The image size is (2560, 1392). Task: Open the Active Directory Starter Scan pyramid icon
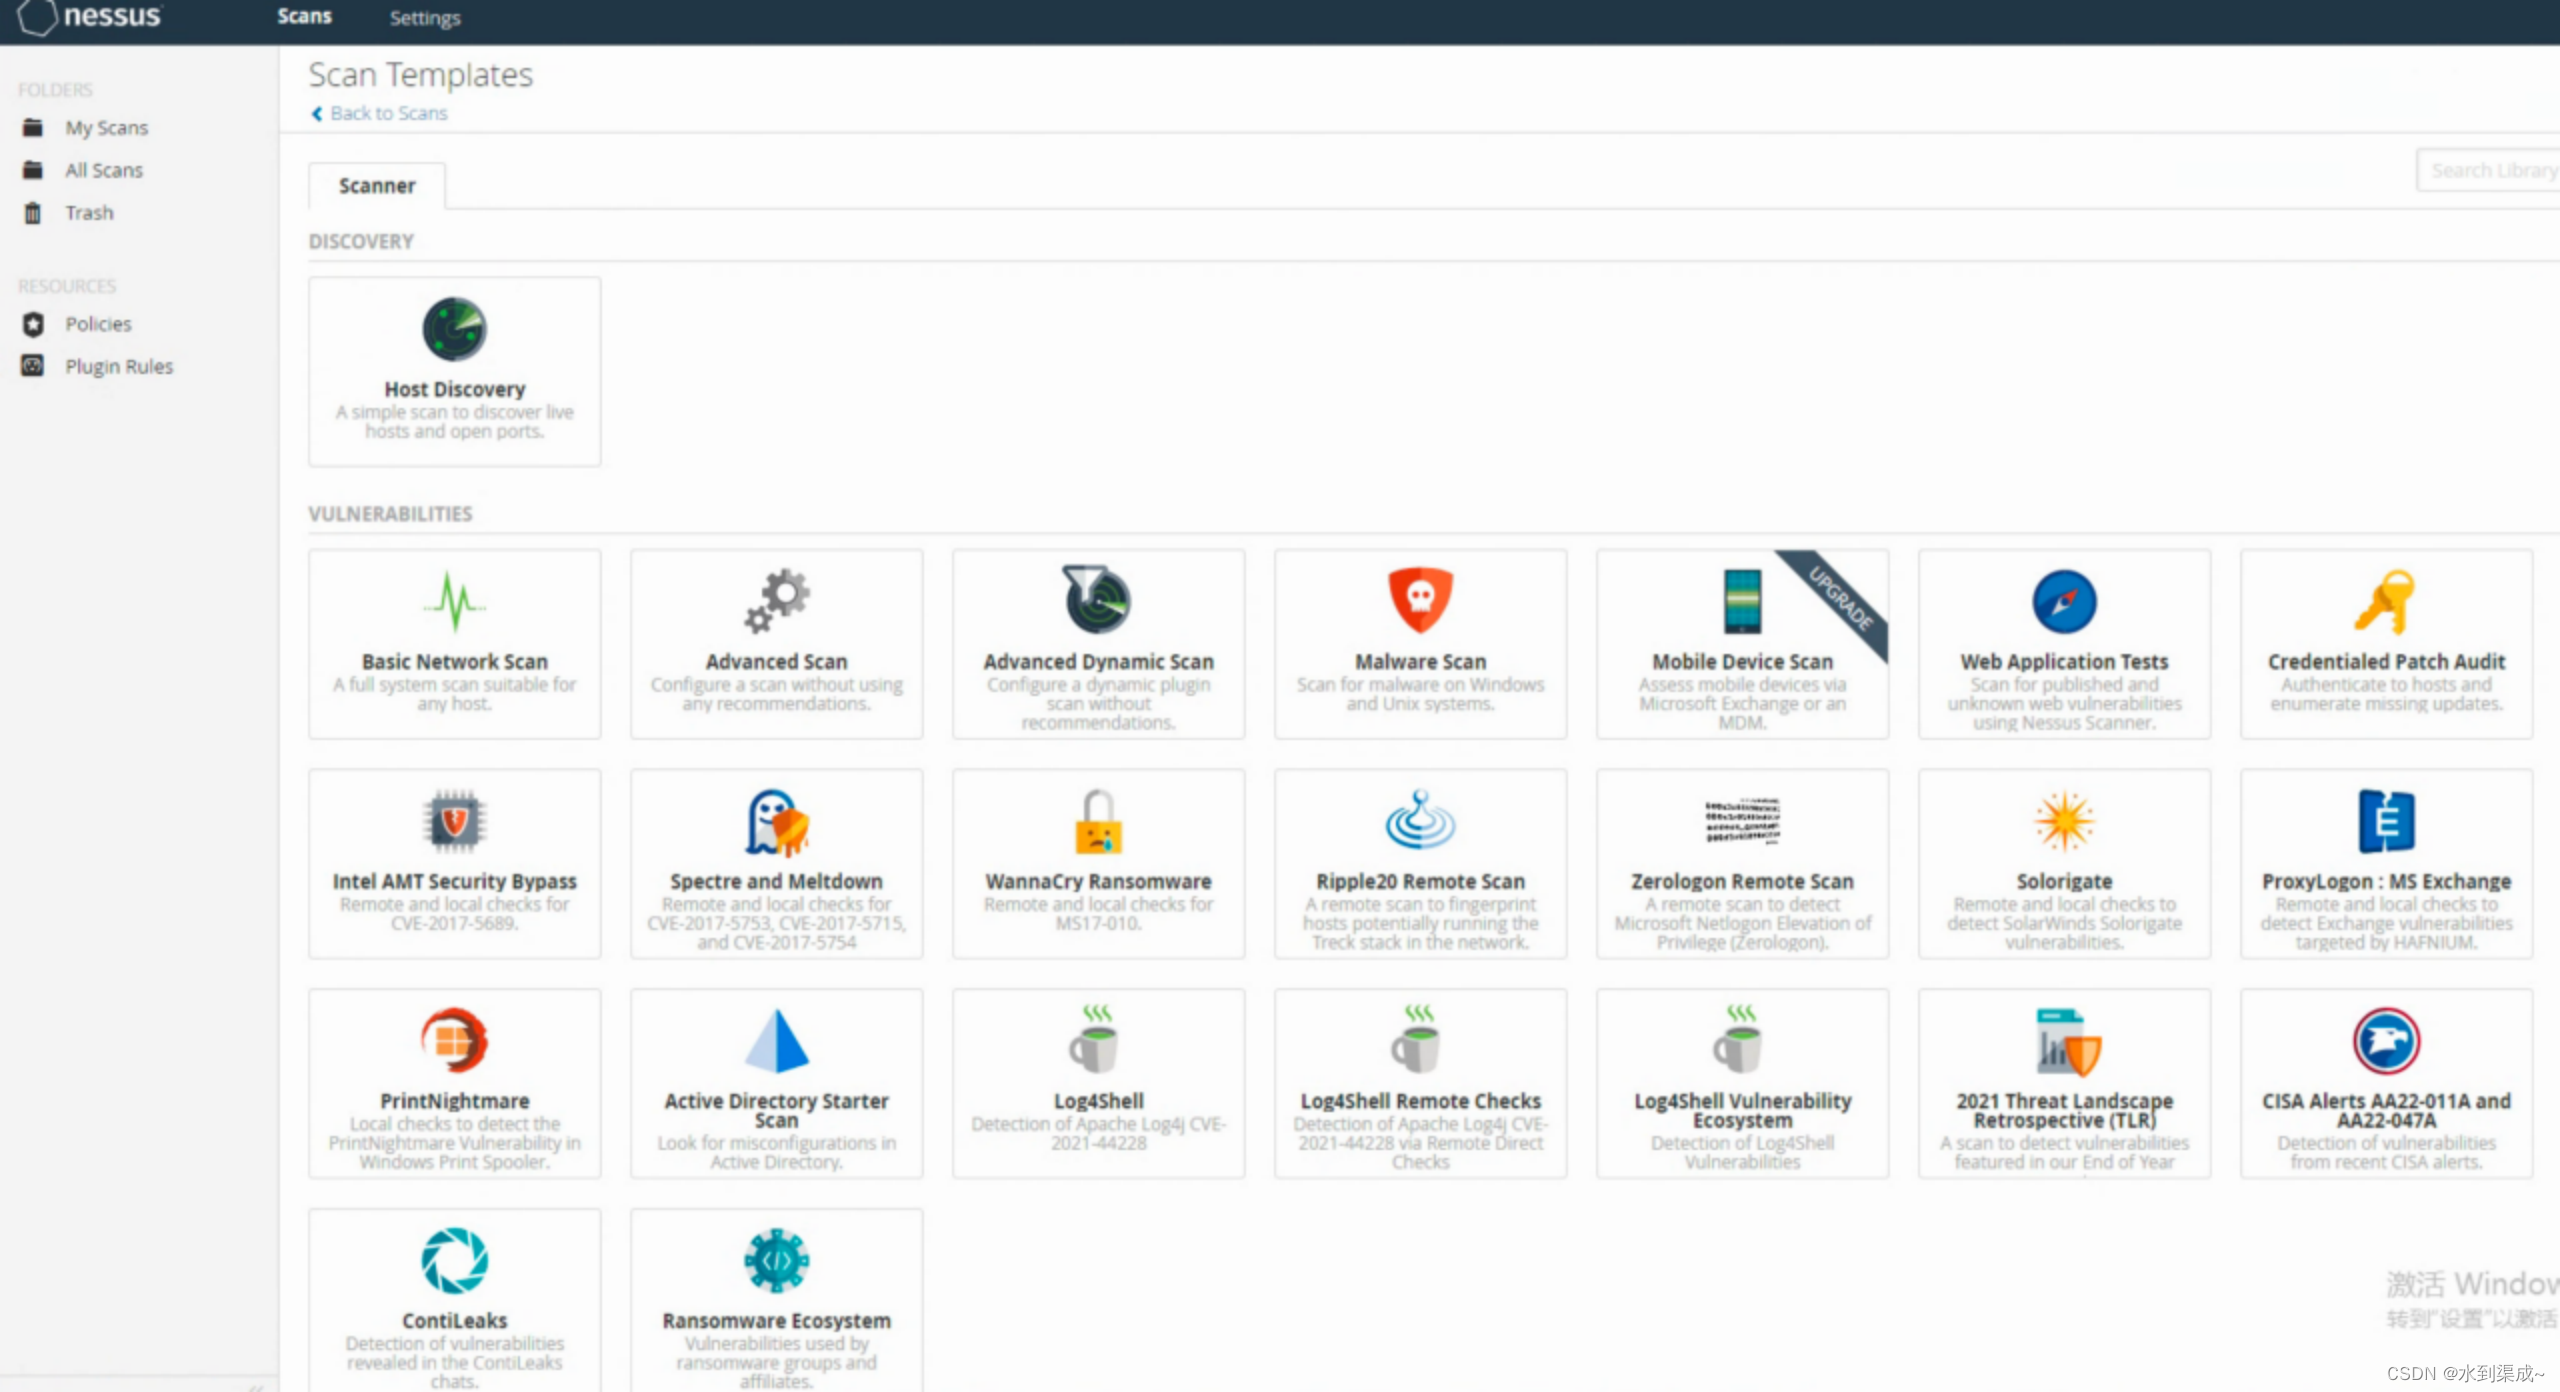[x=776, y=1041]
